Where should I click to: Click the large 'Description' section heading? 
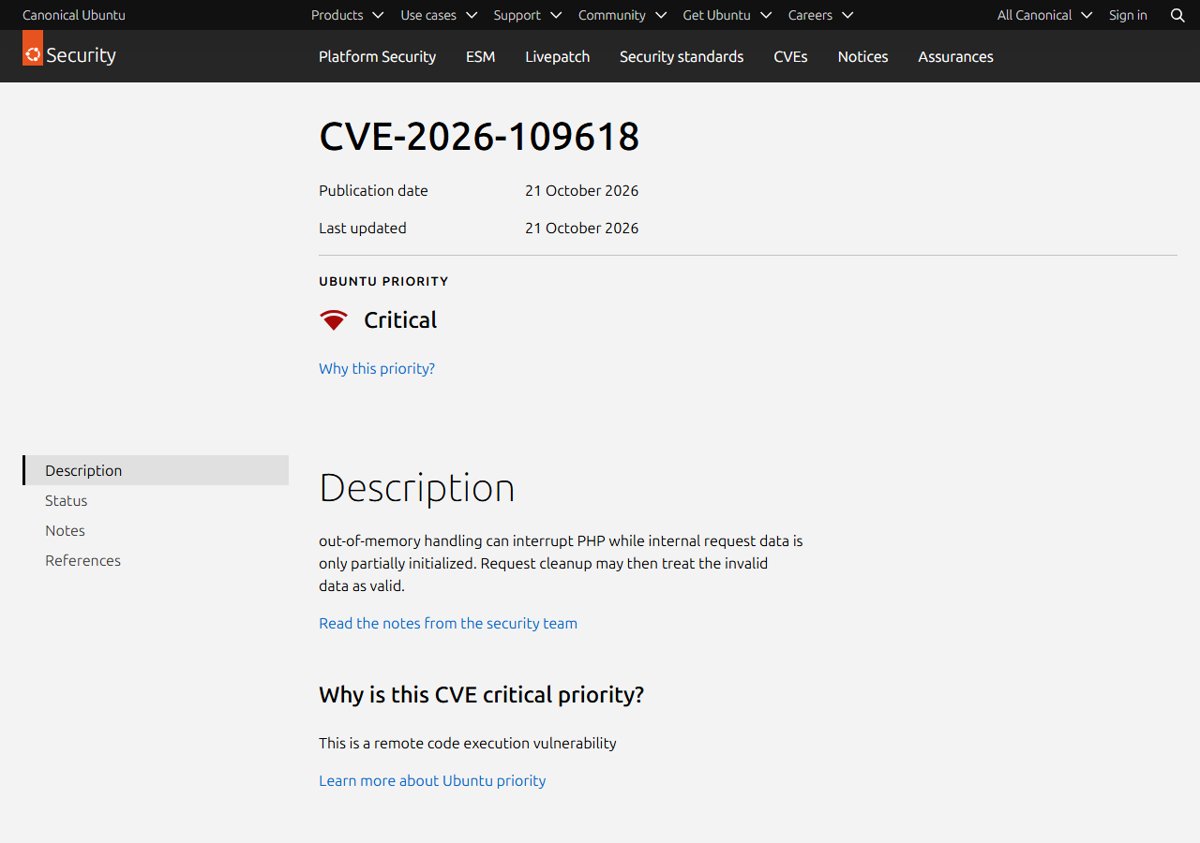417,488
